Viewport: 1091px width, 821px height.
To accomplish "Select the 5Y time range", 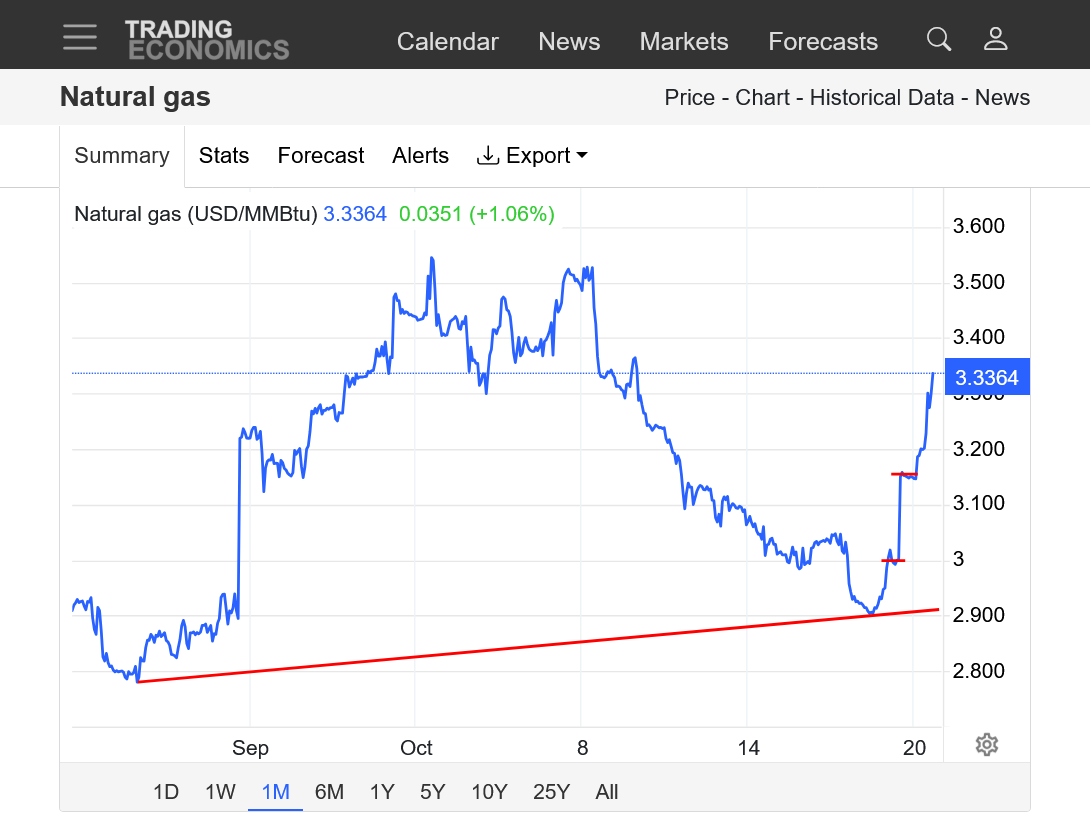I will pyautogui.click(x=432, y=792).
